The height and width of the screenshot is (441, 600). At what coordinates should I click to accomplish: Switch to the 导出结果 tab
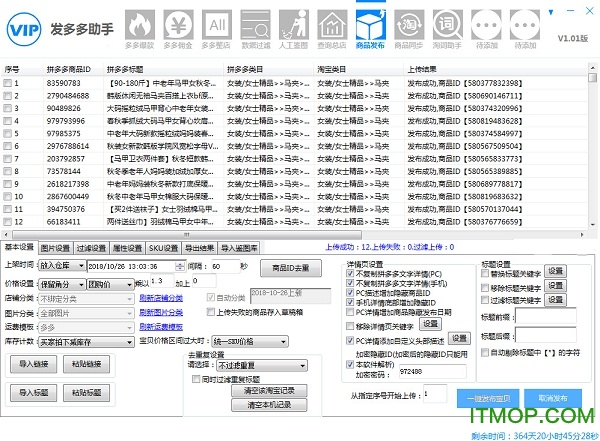199,248
